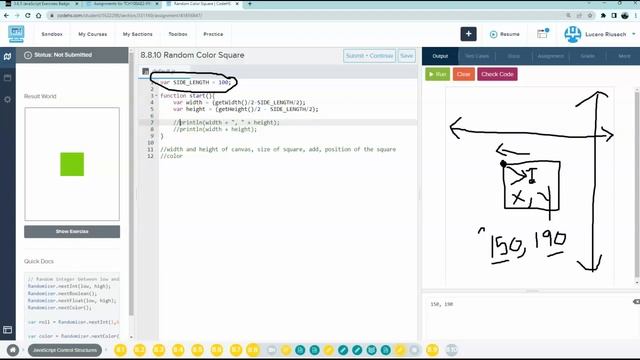Click Resume button with play icon

click(x=504, y=34)
